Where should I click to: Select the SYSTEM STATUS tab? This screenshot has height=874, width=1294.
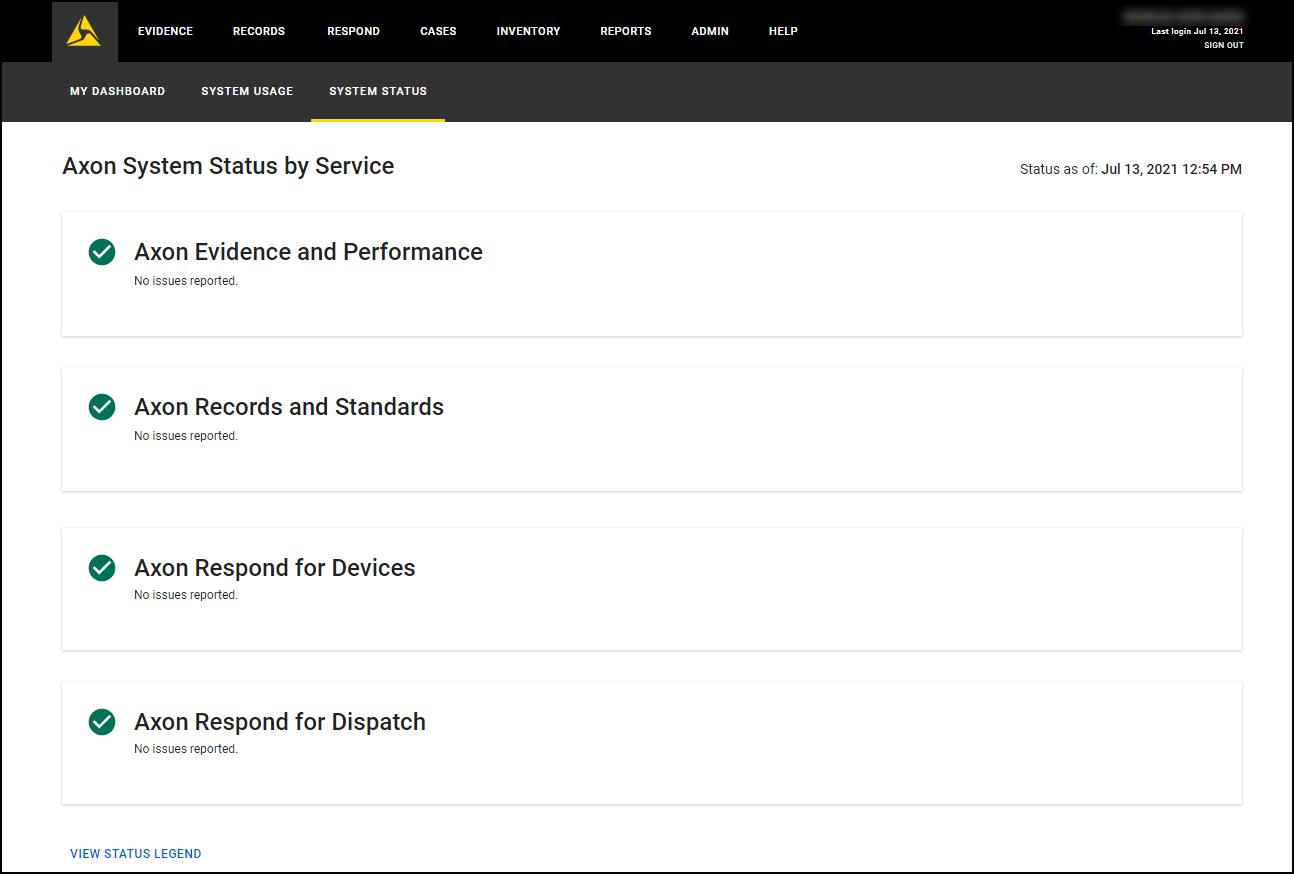point(377,91)
